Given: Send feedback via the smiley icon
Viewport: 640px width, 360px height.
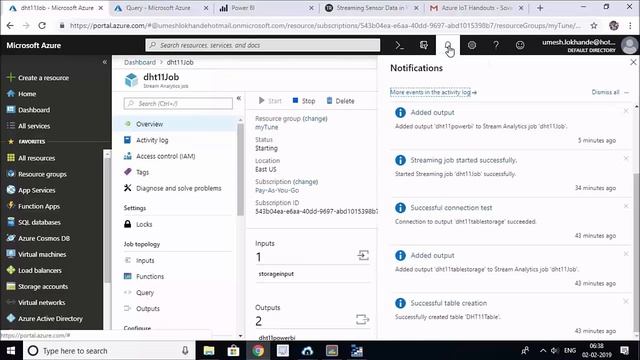Looking at the screenshot, I should pyautogui.click(x=520, y=45).
